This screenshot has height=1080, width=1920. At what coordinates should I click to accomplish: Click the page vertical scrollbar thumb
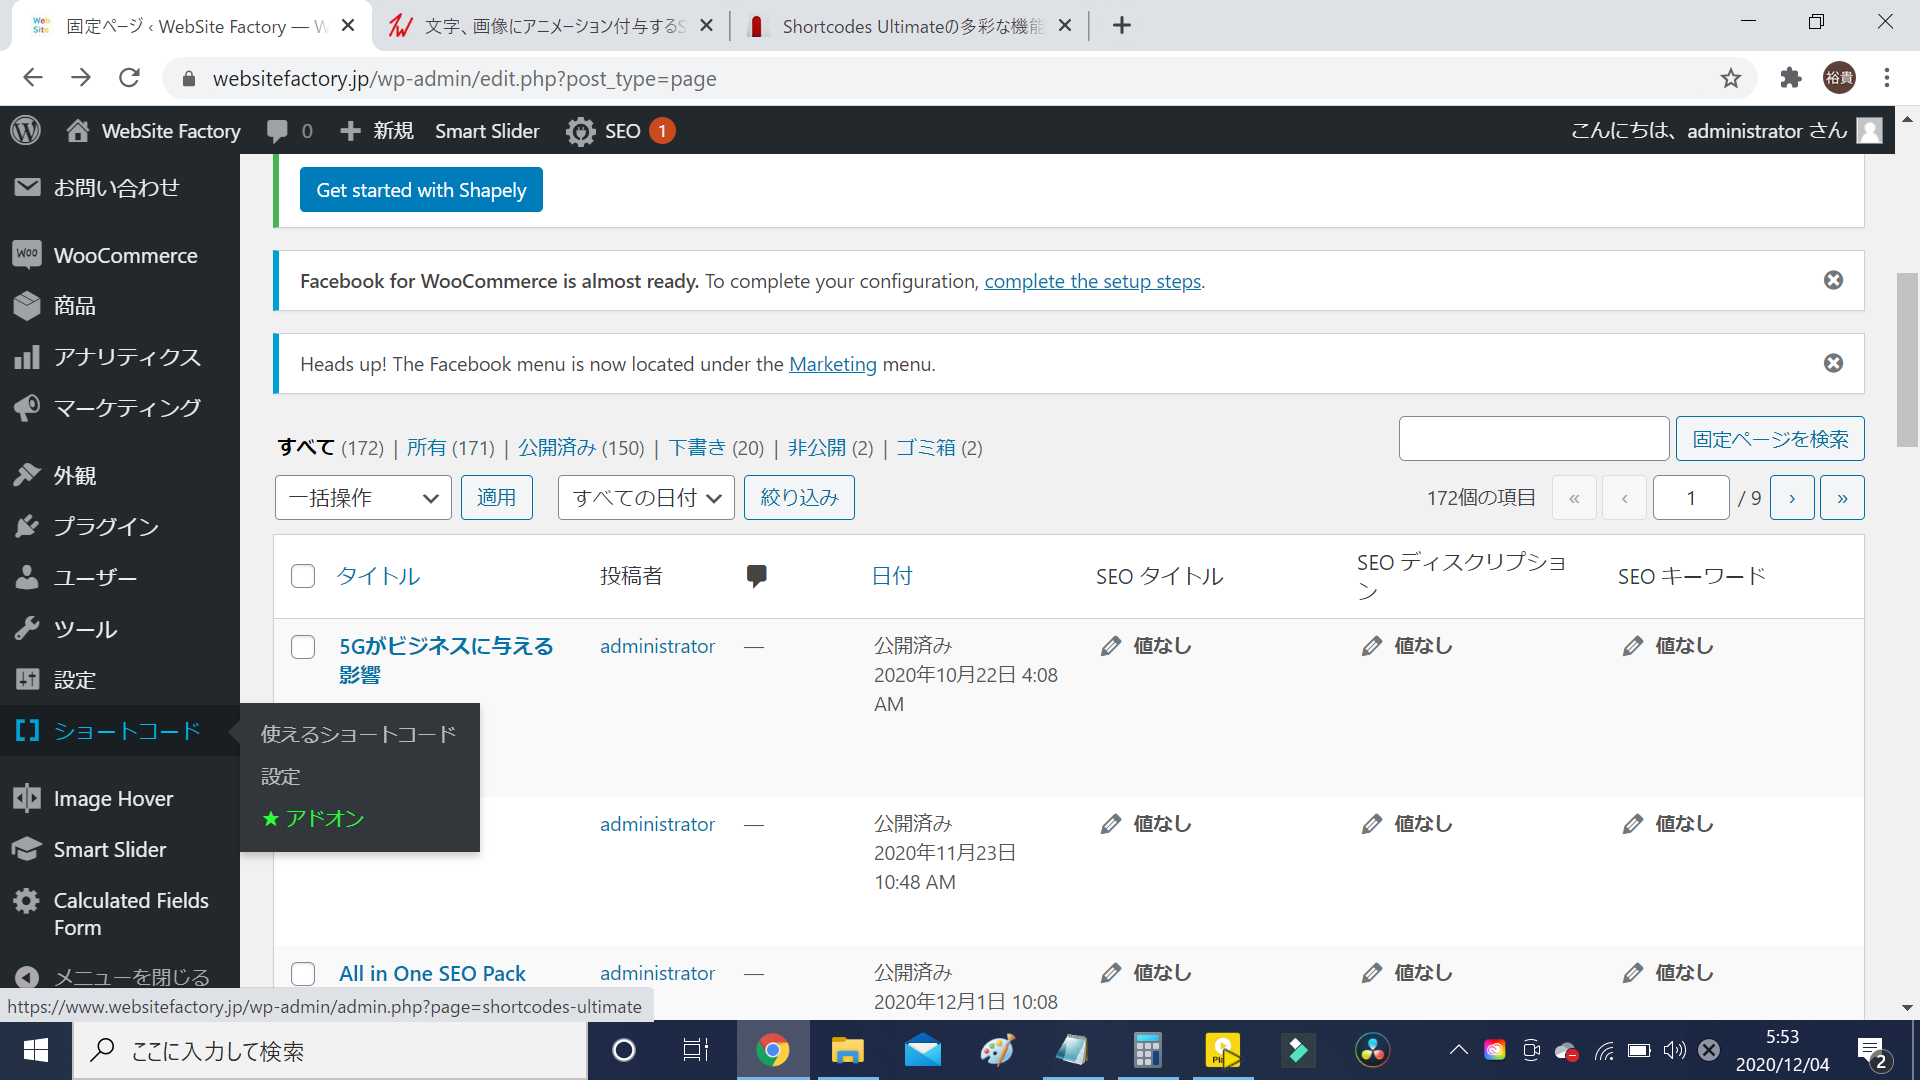(x=1907, y=360)
